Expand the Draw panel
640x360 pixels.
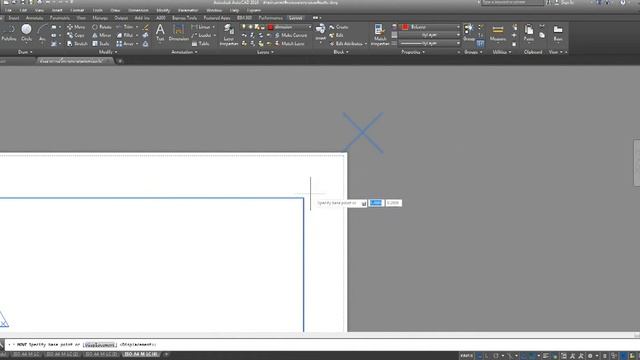click(25, 52)
